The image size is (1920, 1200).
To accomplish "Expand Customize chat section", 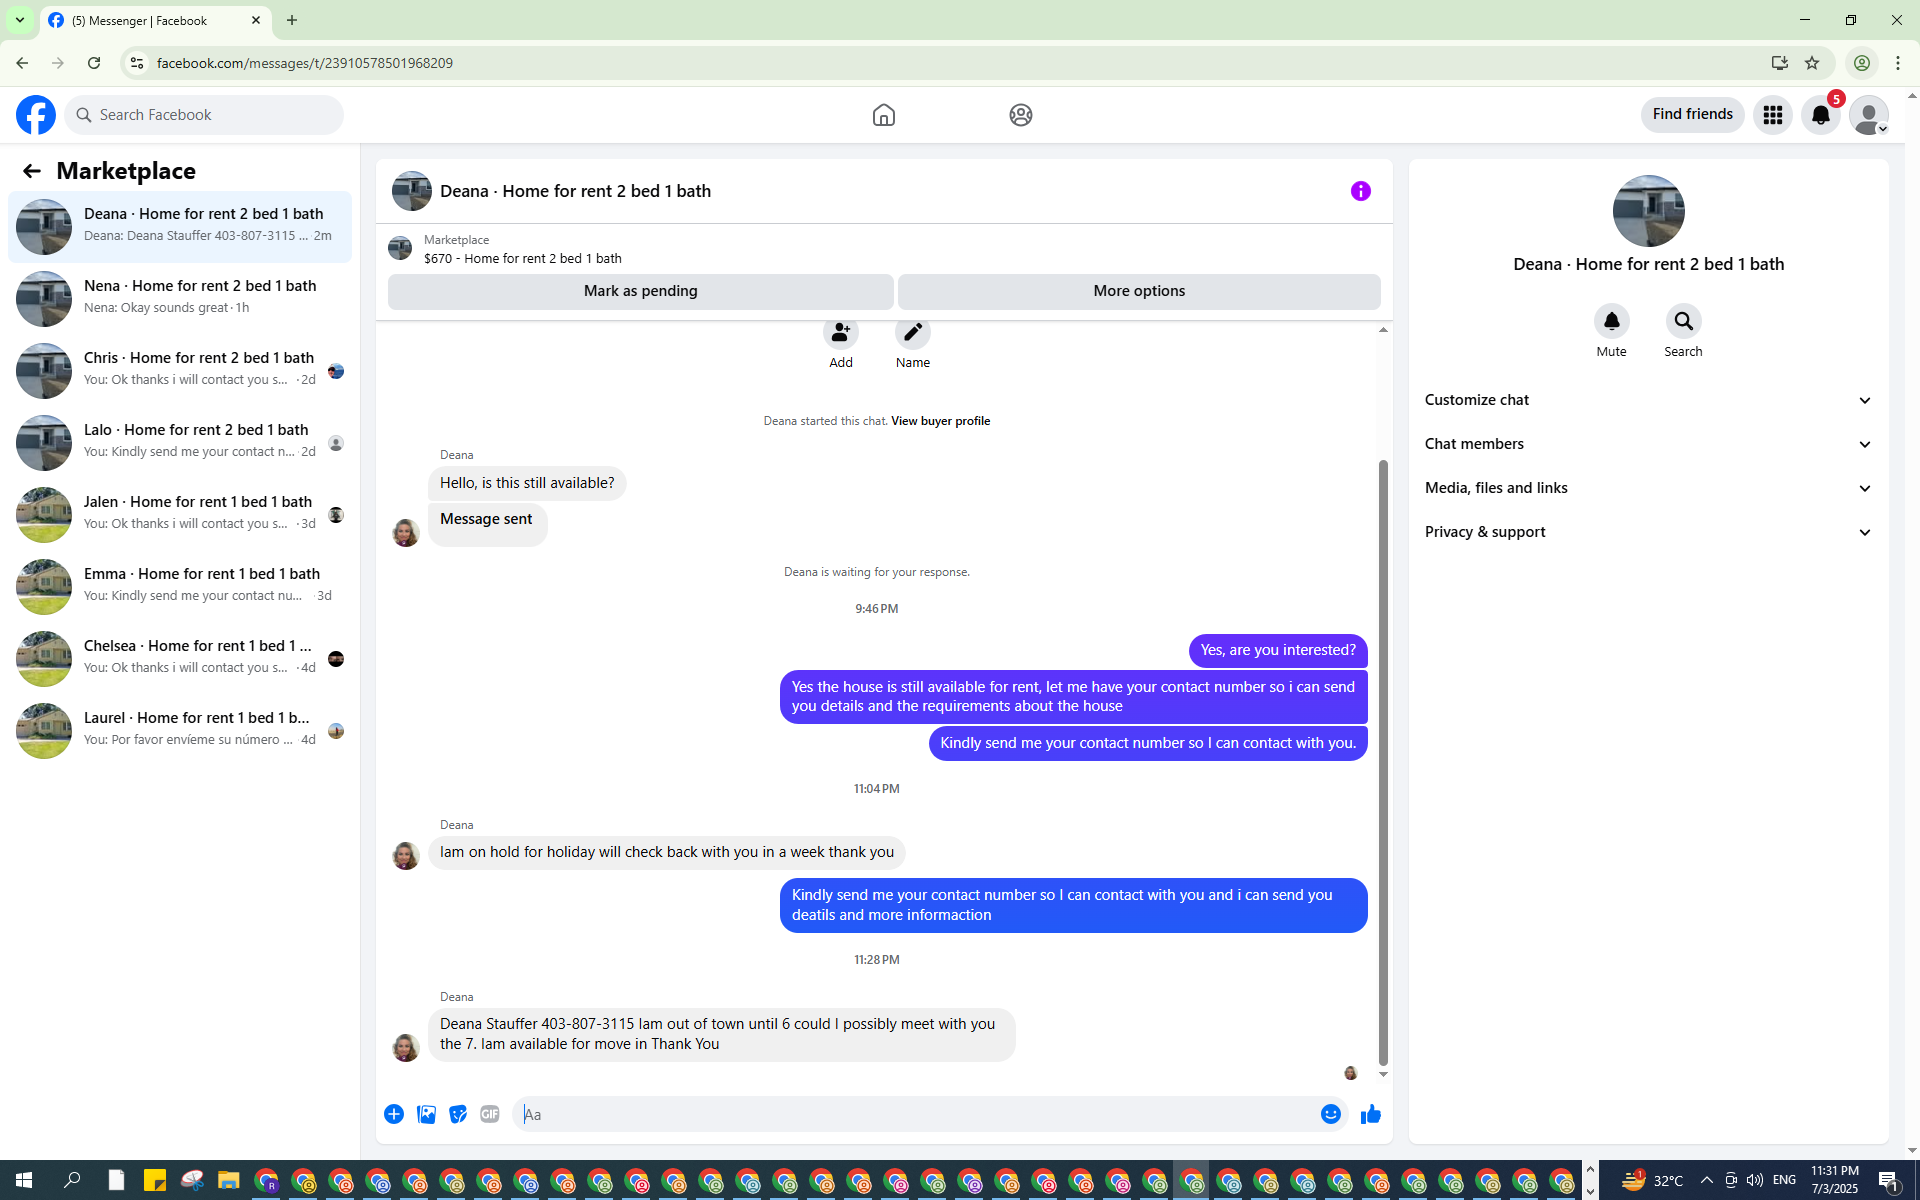I will 1647,400.
